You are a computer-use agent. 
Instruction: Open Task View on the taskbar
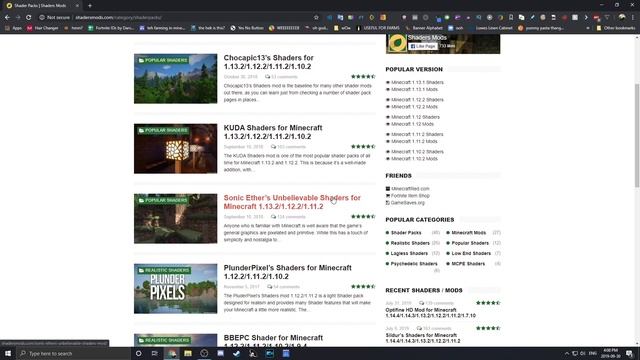(155, 353)
